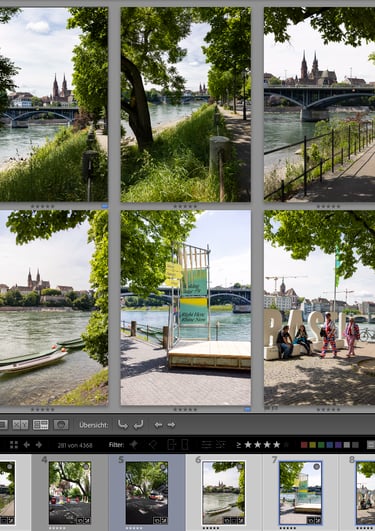Select survey photo of boats on riverbank

tap(54, 308)
